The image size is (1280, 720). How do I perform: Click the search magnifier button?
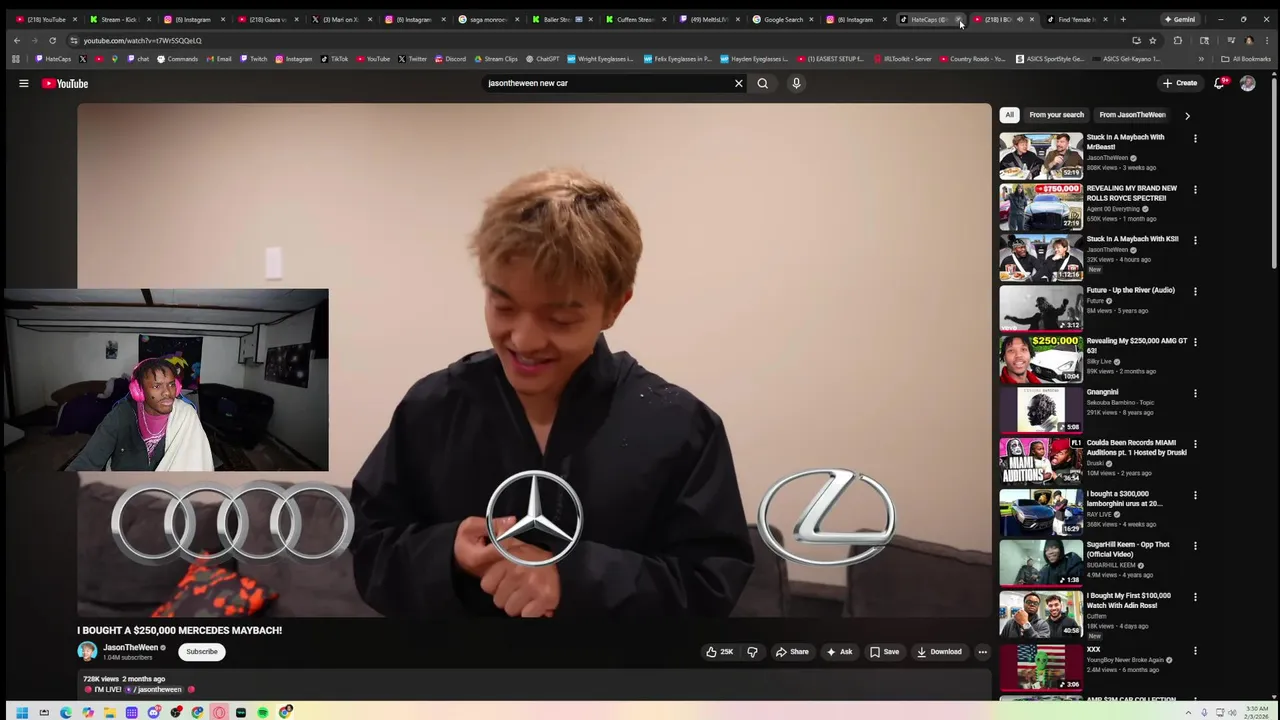tap(763, 83)
